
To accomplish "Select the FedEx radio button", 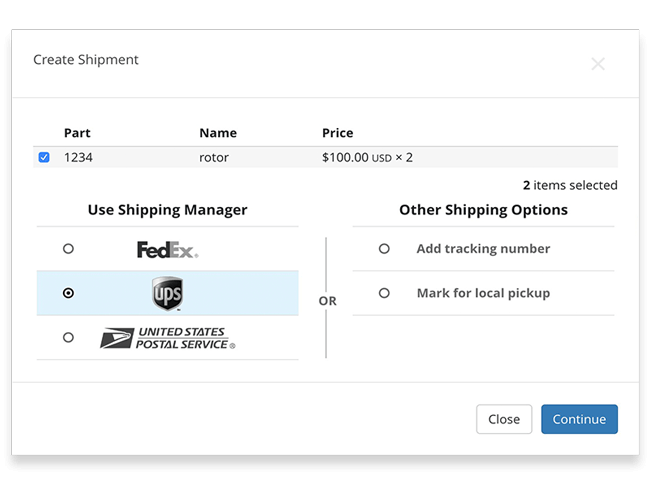I will [x=68, y=249].
